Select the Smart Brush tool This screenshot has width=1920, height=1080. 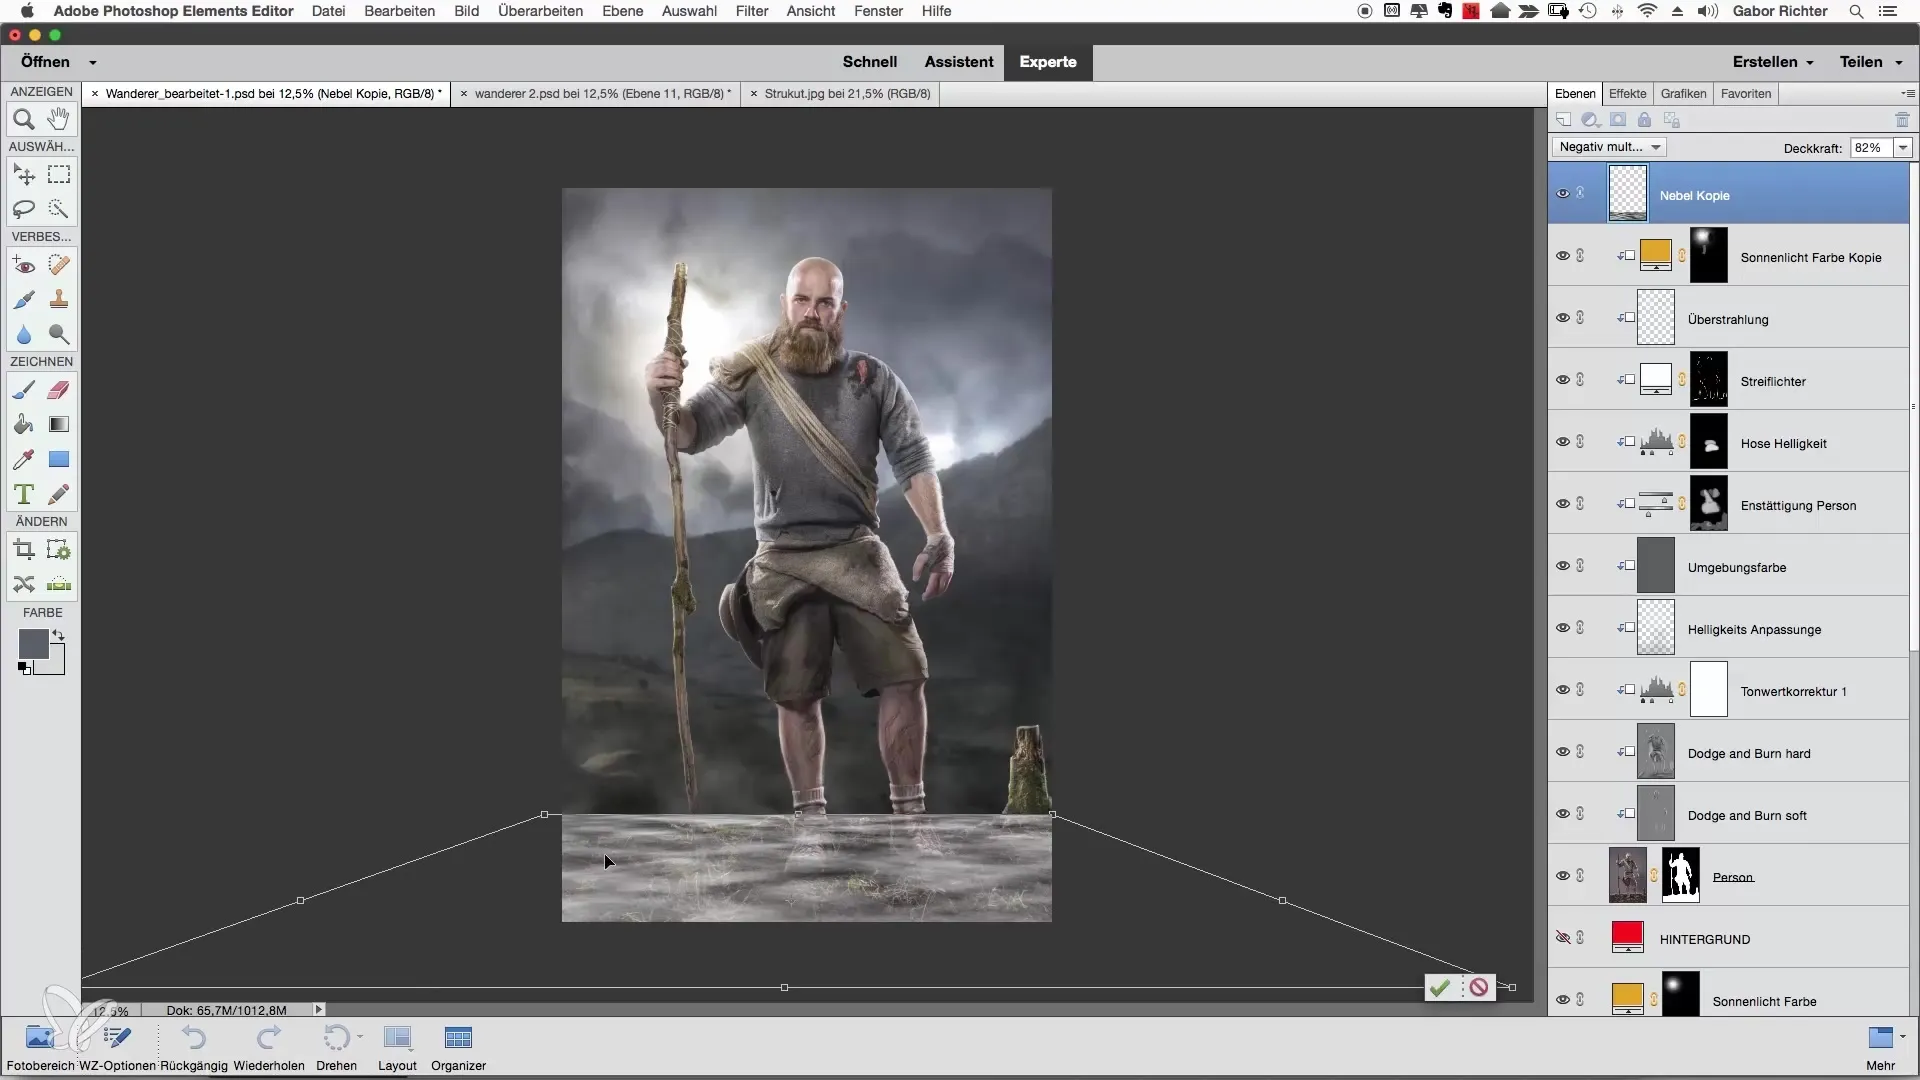(24, 299)
